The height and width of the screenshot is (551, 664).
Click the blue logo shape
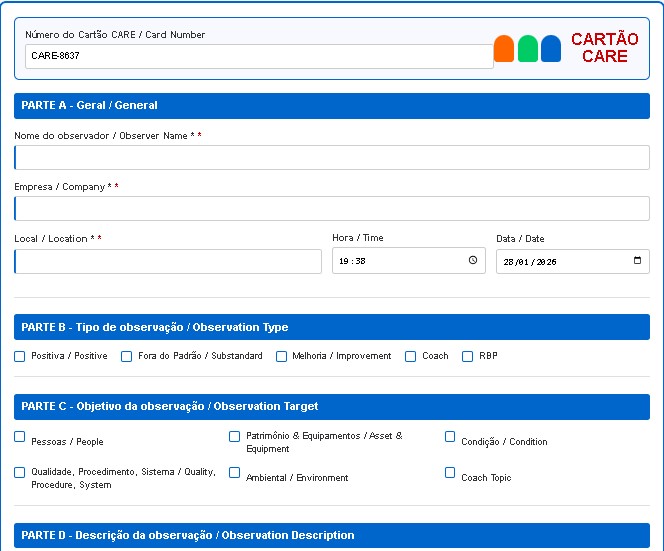(x=551, y=49)
